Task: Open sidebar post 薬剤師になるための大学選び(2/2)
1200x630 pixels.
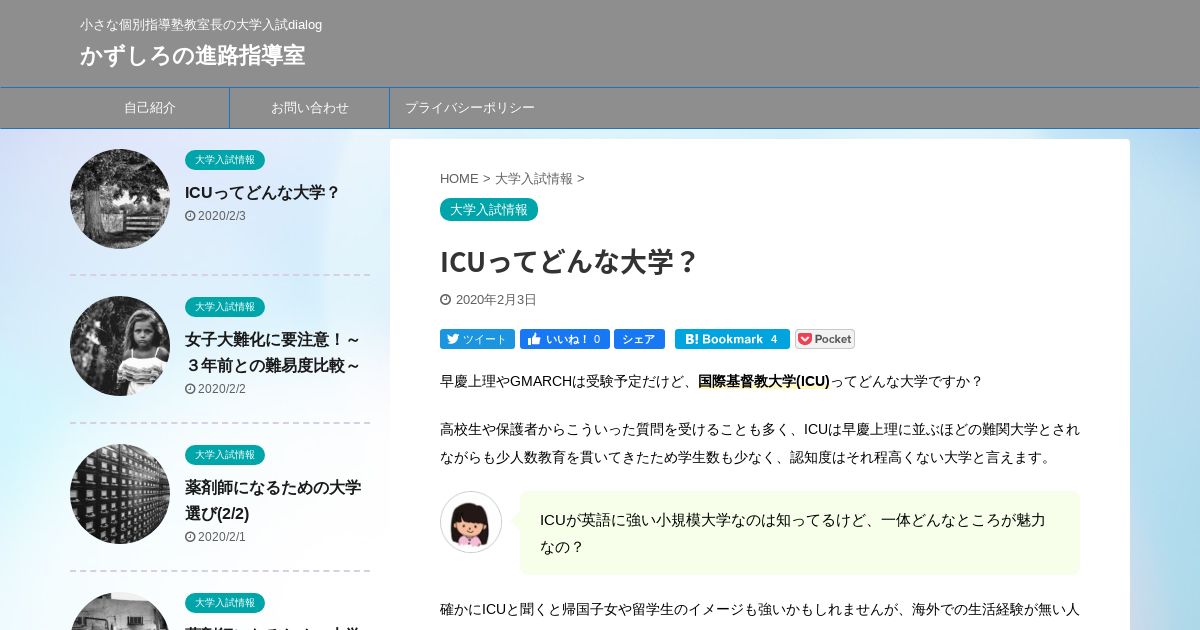Action: 273,500
